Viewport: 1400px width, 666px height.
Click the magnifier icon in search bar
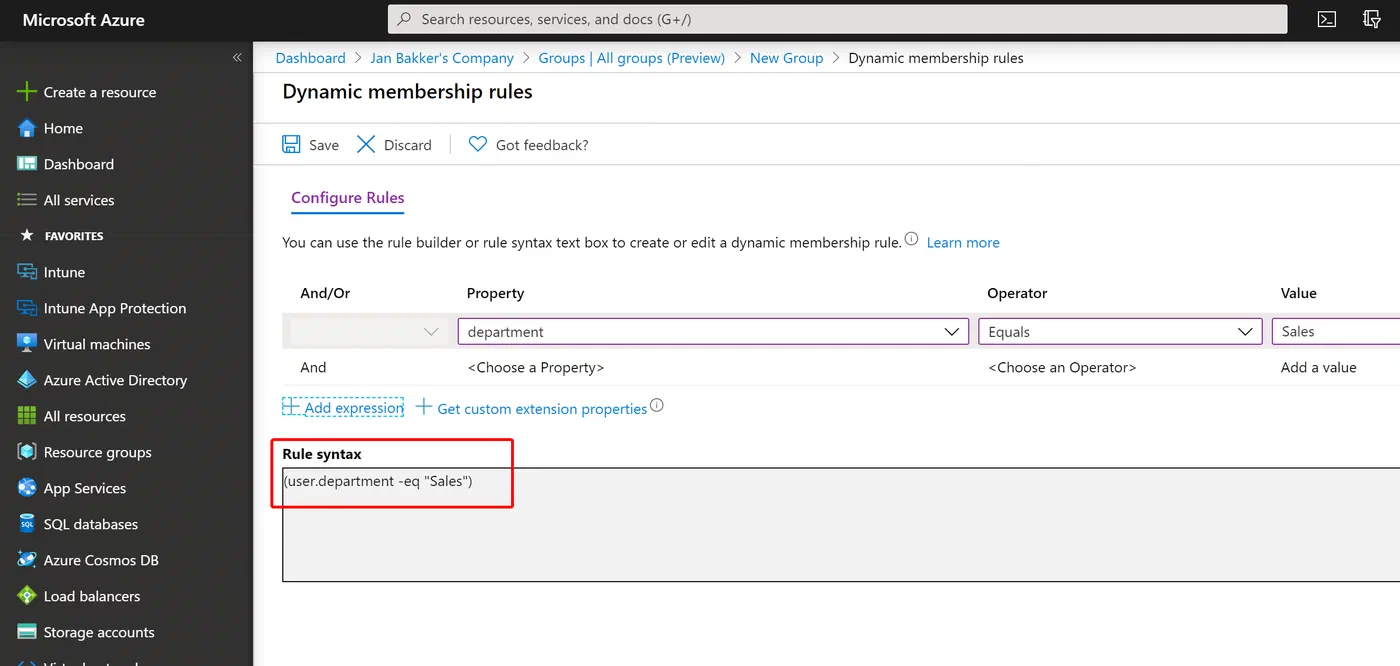[404, 19]
